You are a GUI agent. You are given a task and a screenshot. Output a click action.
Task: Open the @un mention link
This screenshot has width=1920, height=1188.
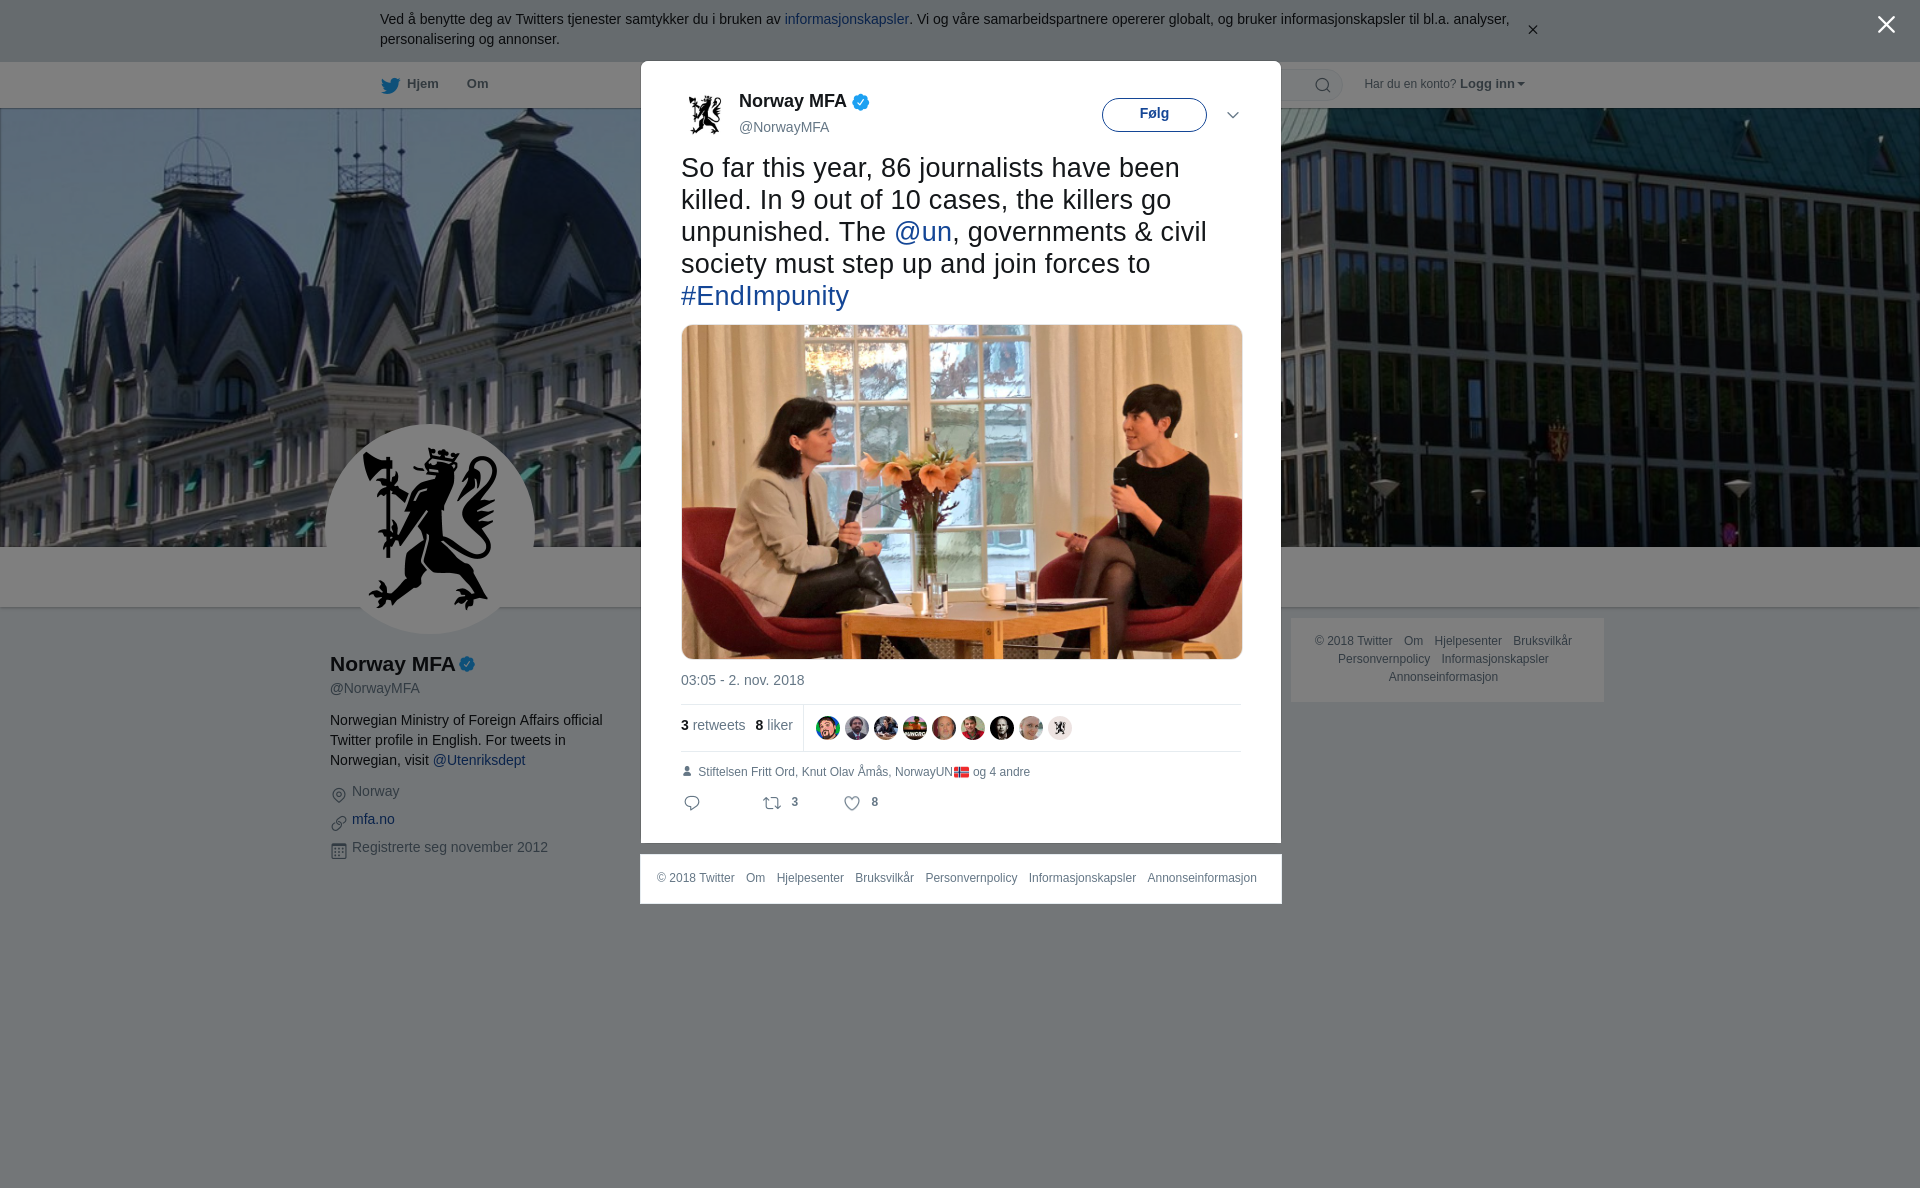point(923,232)
